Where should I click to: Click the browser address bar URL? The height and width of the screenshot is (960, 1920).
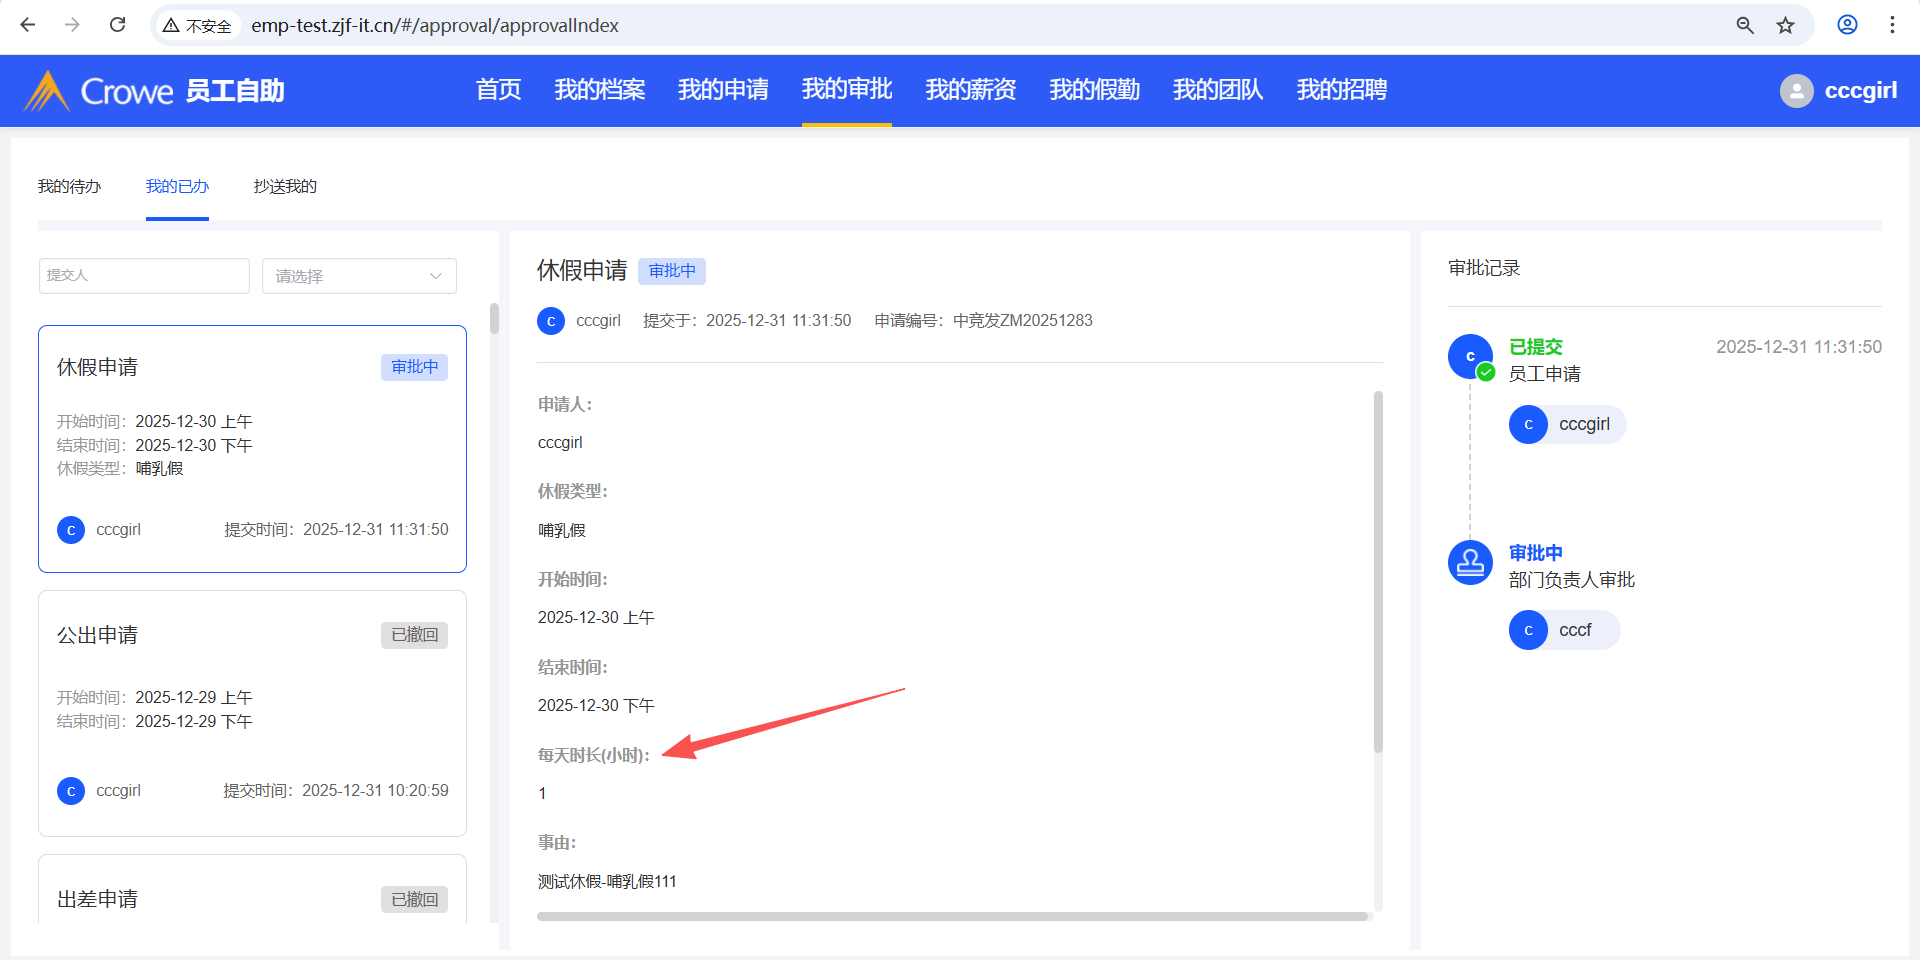pos(435,26)
